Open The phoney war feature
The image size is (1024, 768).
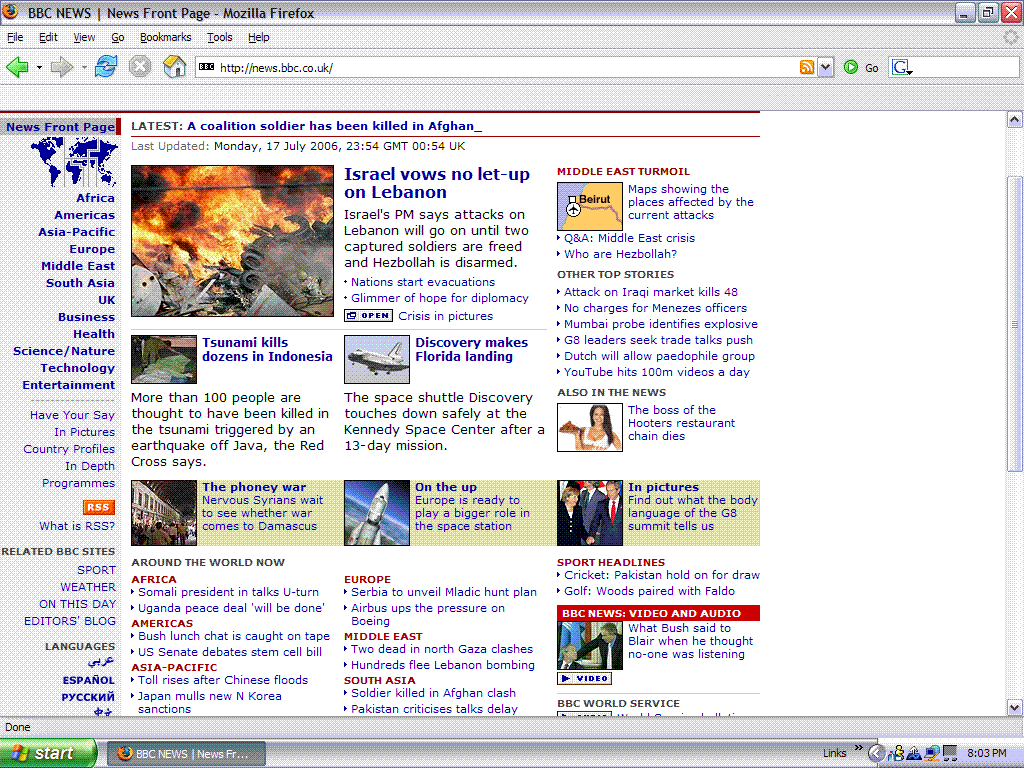coord(254,487)
